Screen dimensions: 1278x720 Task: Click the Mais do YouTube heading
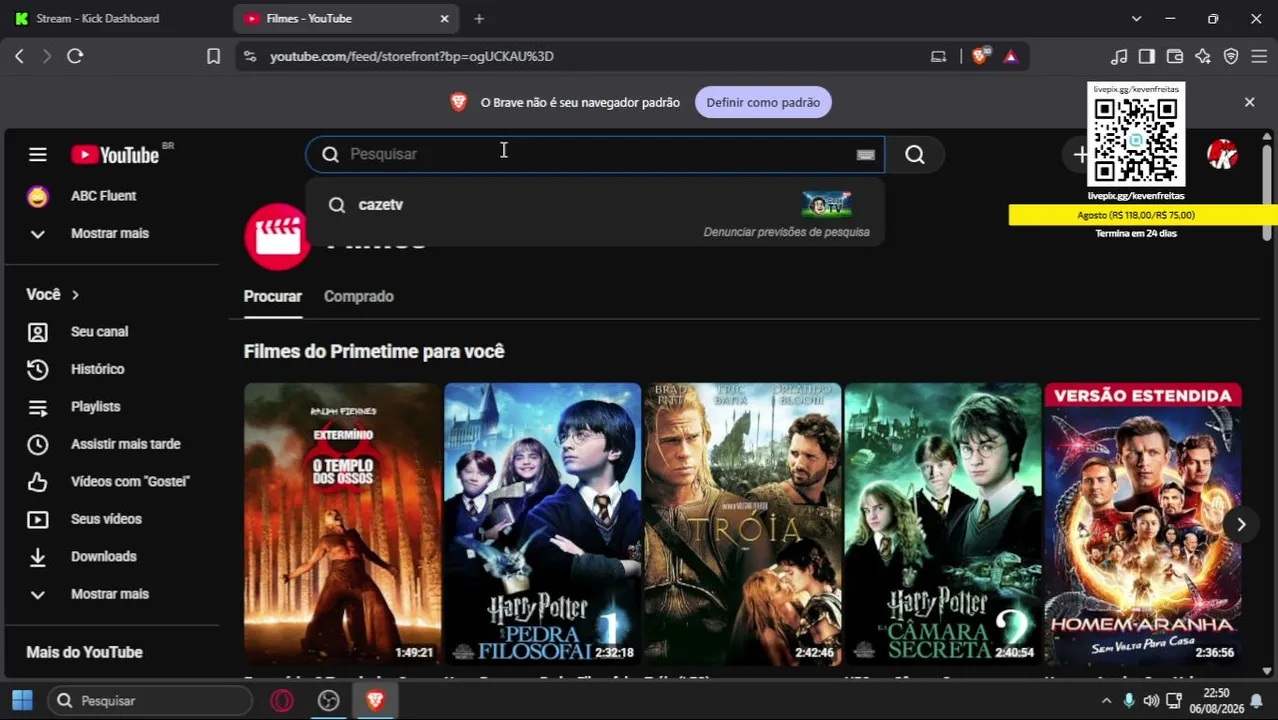84,652
